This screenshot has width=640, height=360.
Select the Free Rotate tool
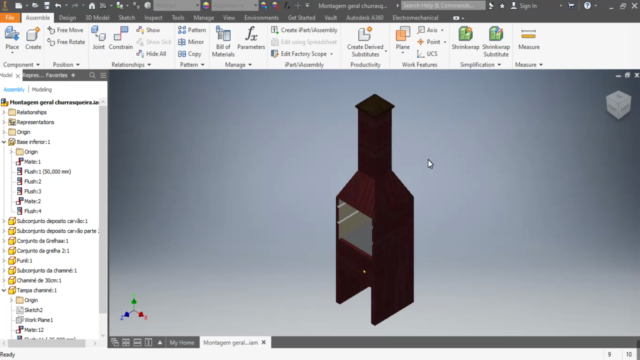point(66,42)
